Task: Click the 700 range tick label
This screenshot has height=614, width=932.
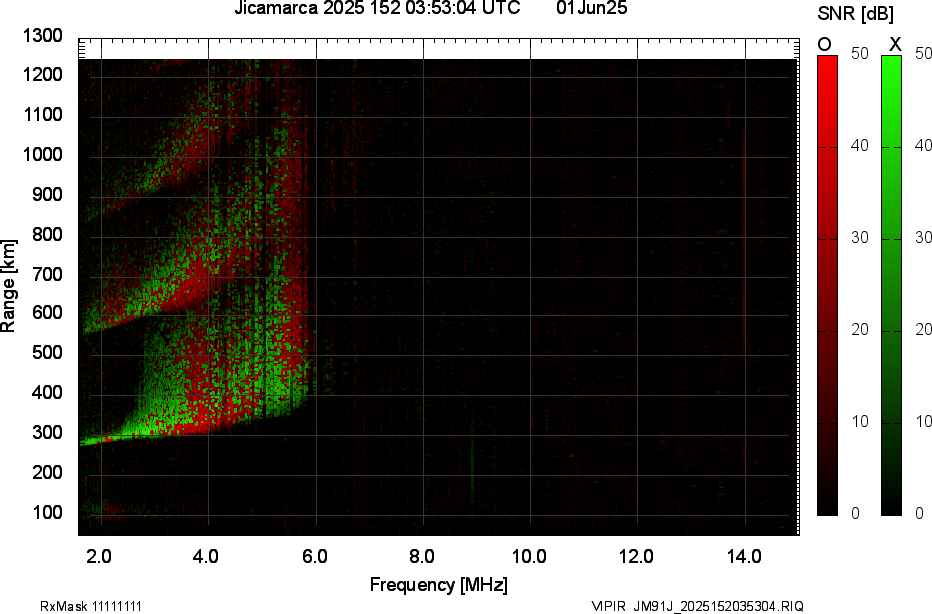Action: coord(46,274)
